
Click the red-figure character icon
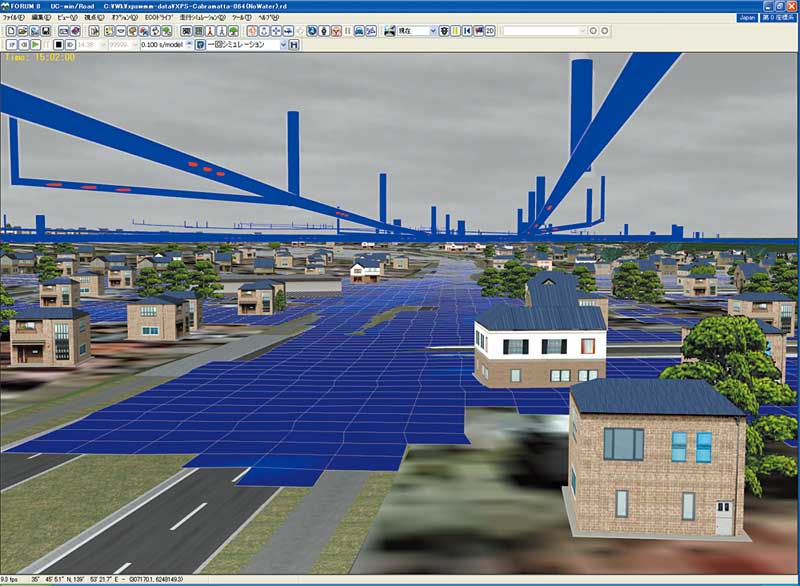(210, 31)
